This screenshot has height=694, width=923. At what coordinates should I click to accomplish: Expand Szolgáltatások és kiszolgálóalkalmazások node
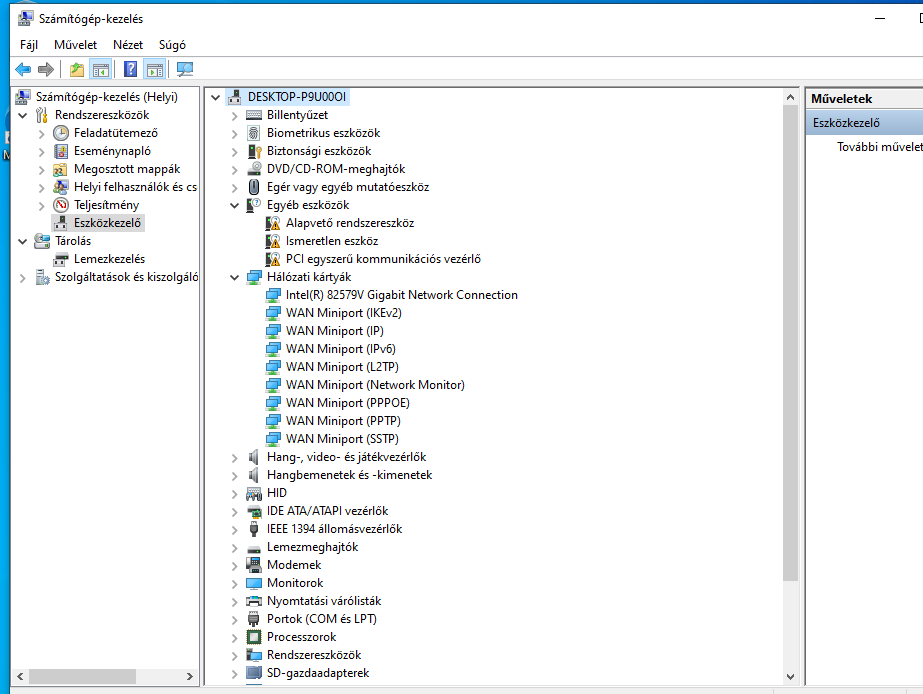coord(23,278)
